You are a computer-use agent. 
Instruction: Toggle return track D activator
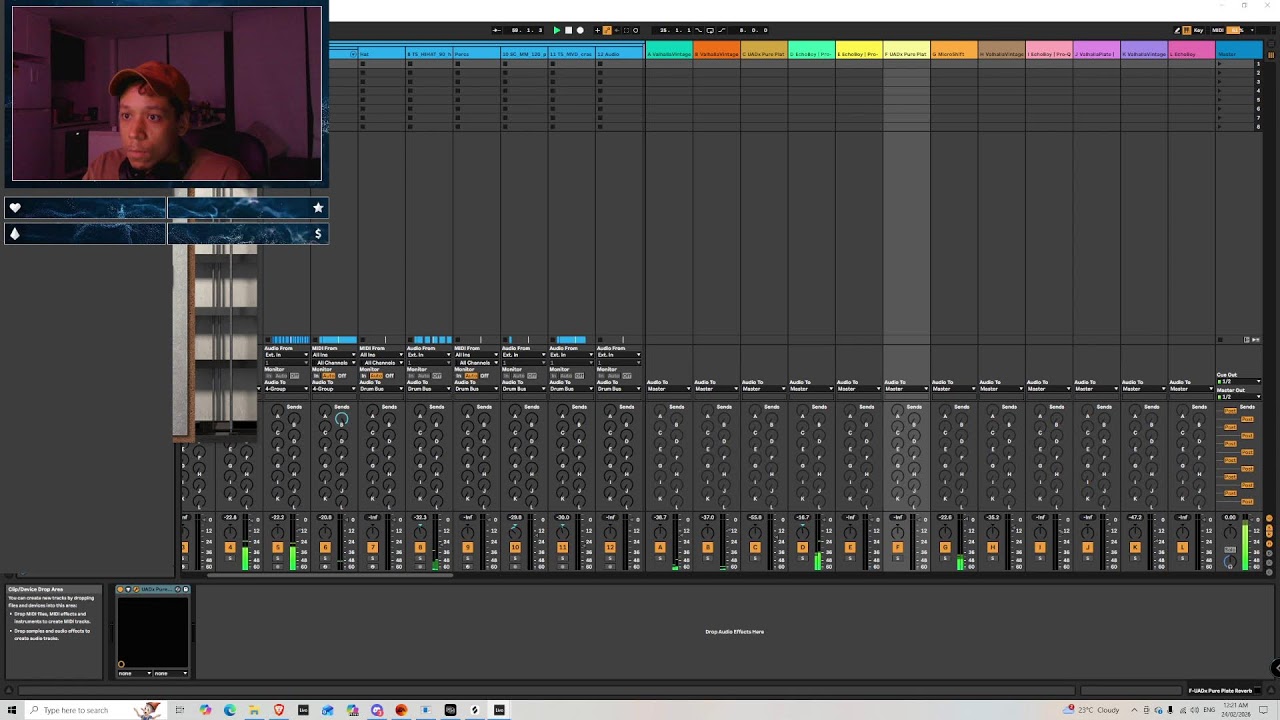pos(802,547)
